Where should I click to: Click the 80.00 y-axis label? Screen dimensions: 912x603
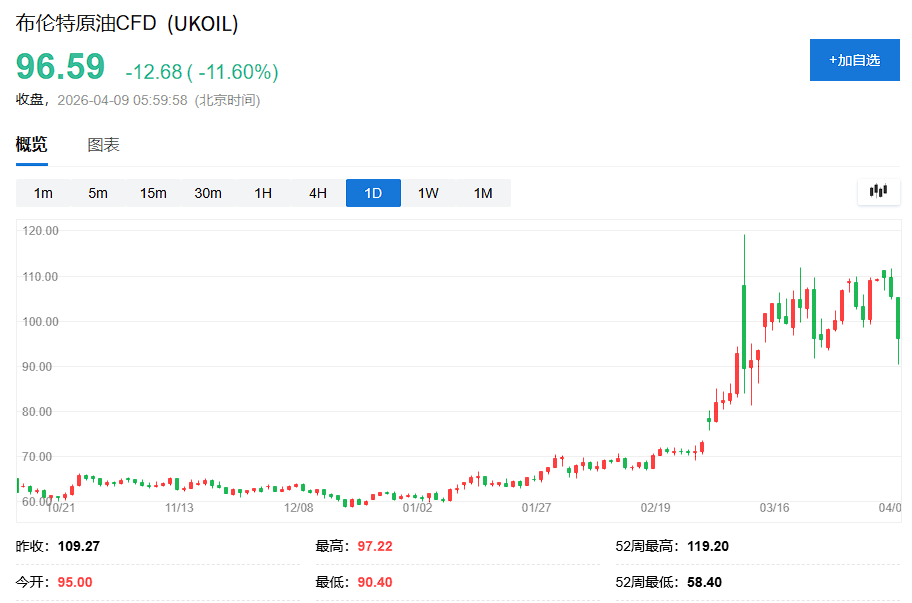click(37, 412)
